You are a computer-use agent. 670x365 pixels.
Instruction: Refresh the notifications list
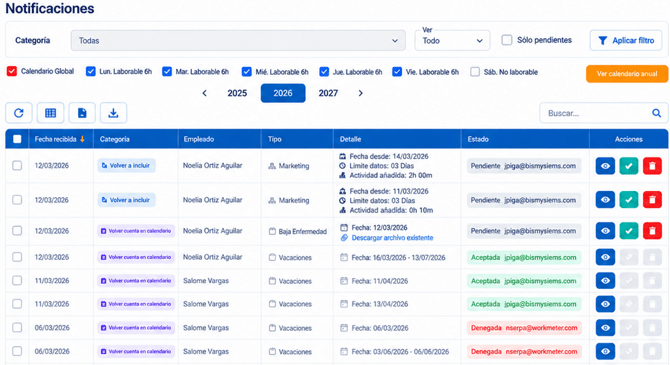[18, 113]
